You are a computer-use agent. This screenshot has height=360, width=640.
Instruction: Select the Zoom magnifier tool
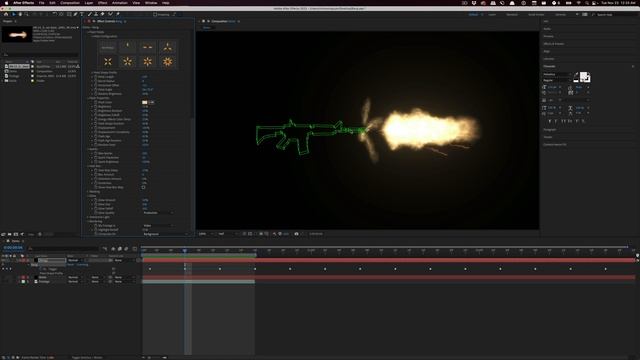[x=27, y=14]
